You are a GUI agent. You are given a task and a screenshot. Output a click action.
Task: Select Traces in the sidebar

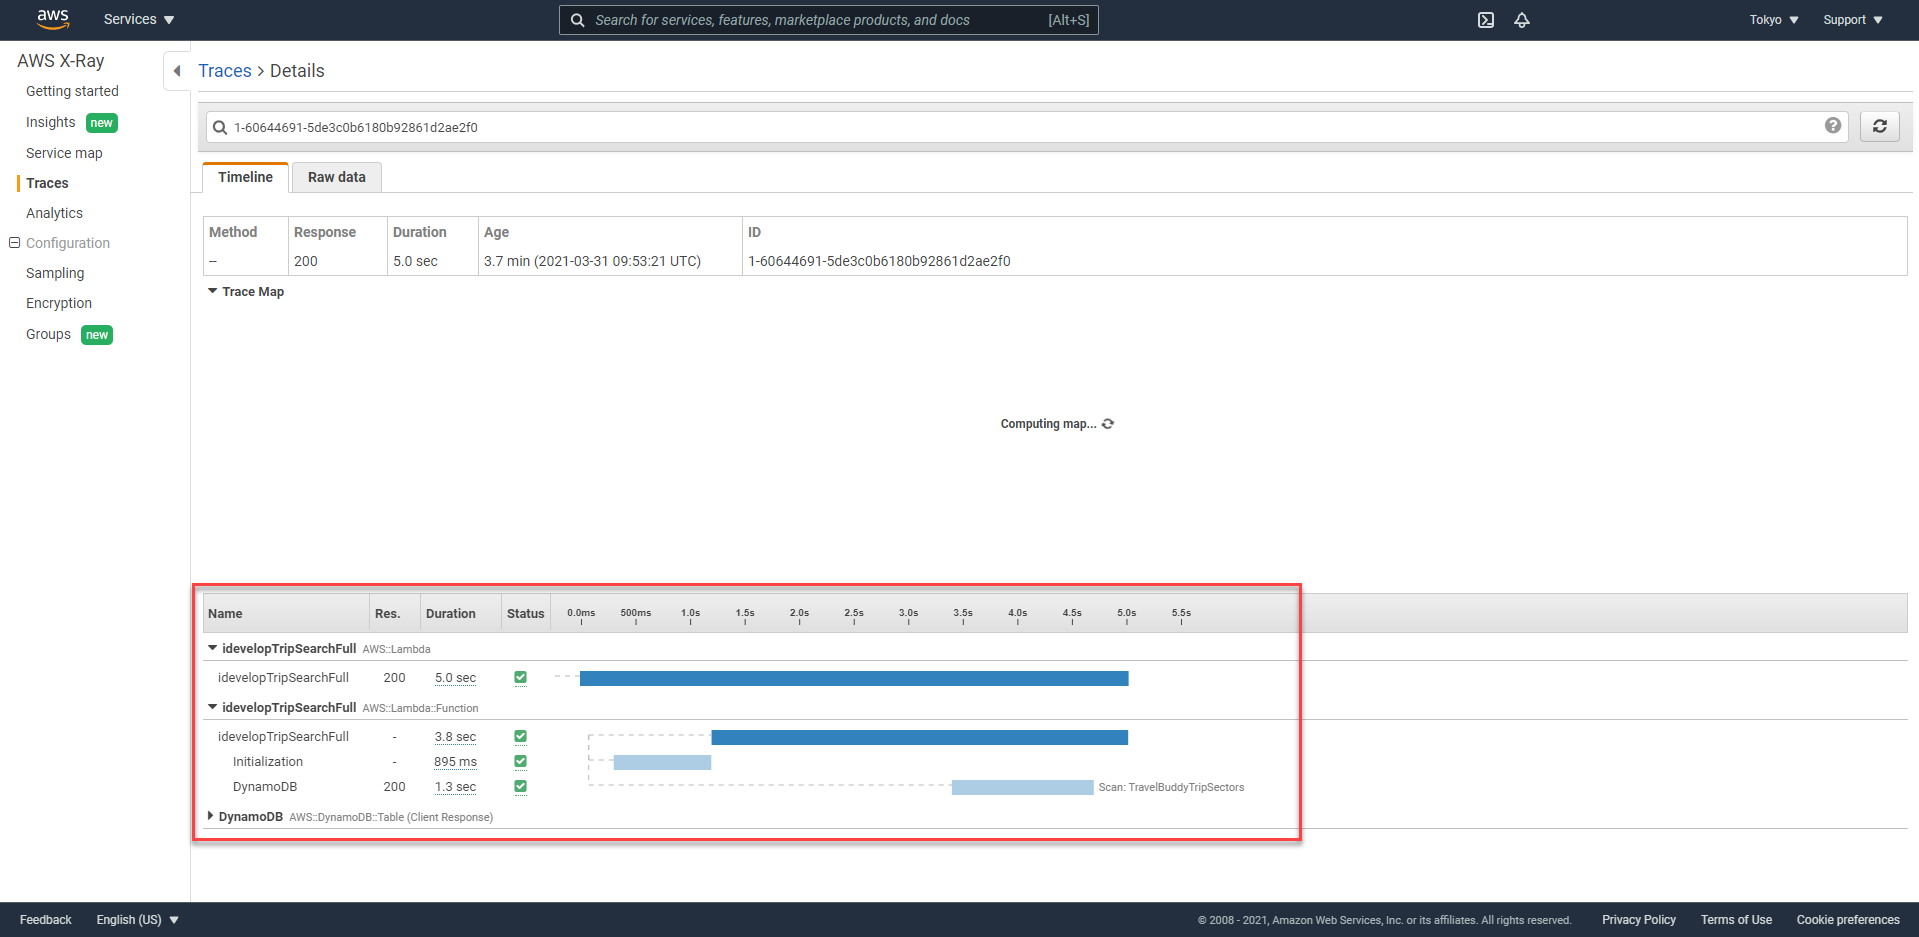[x=47, y=183]
